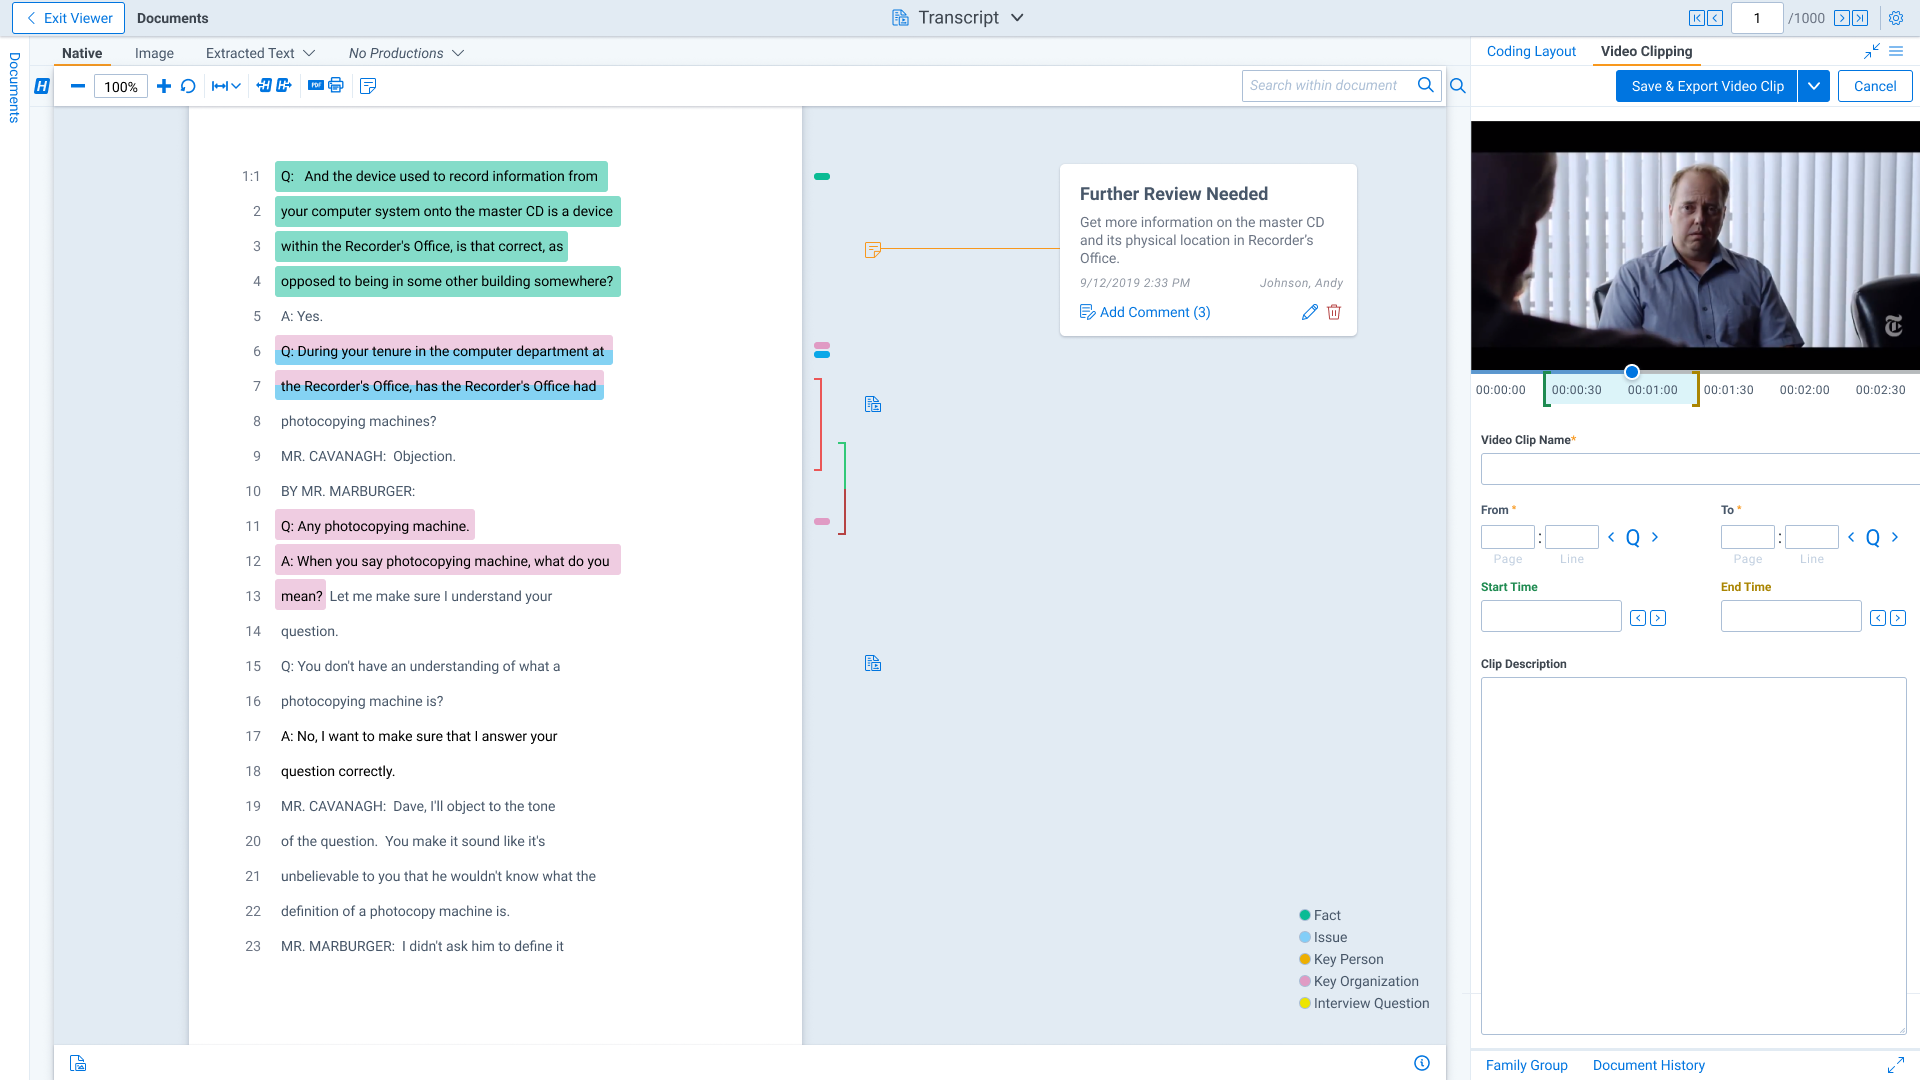
Task: Go to last document icon
Action: point(1860,18)
